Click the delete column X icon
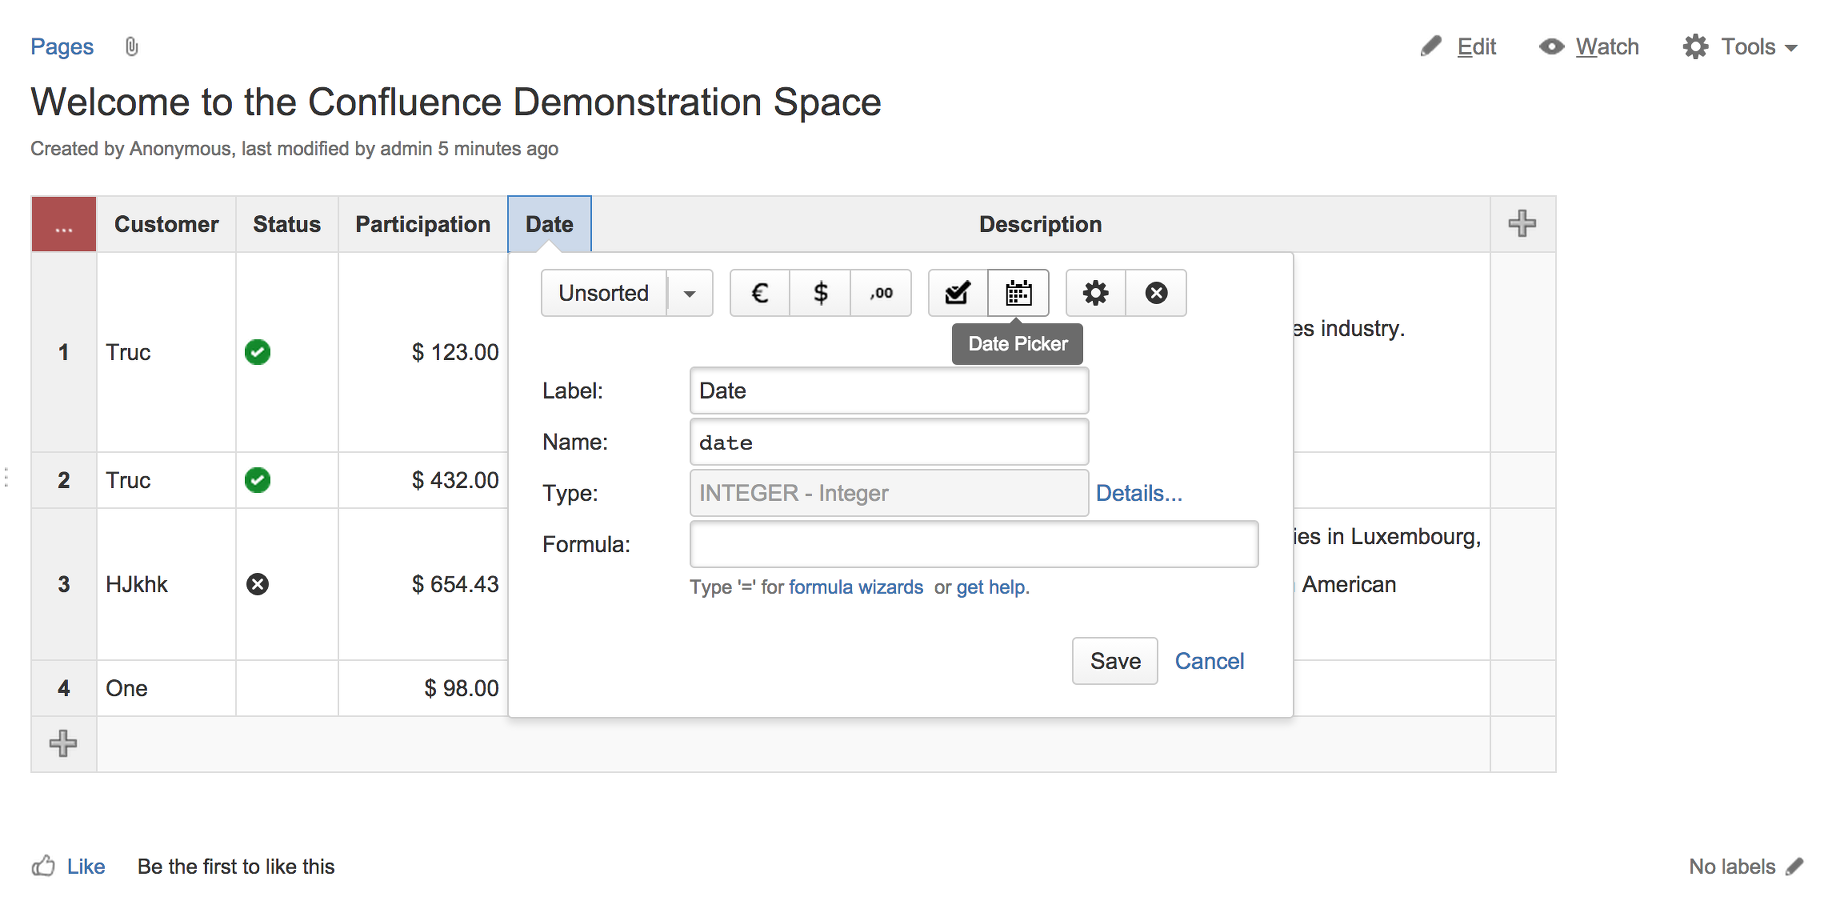This screenshot has height=900, width=1840. click(1156, 293)
